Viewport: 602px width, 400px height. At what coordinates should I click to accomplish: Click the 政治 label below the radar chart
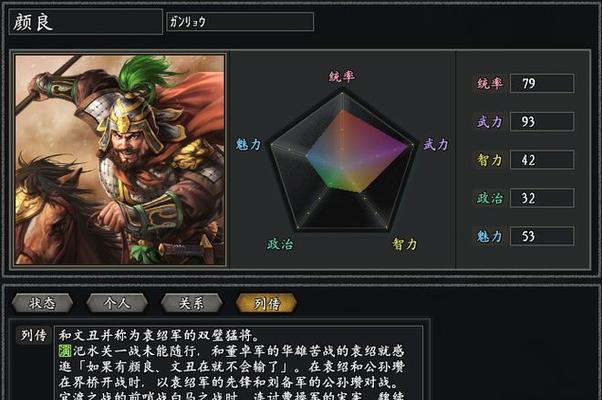(280, 244)
